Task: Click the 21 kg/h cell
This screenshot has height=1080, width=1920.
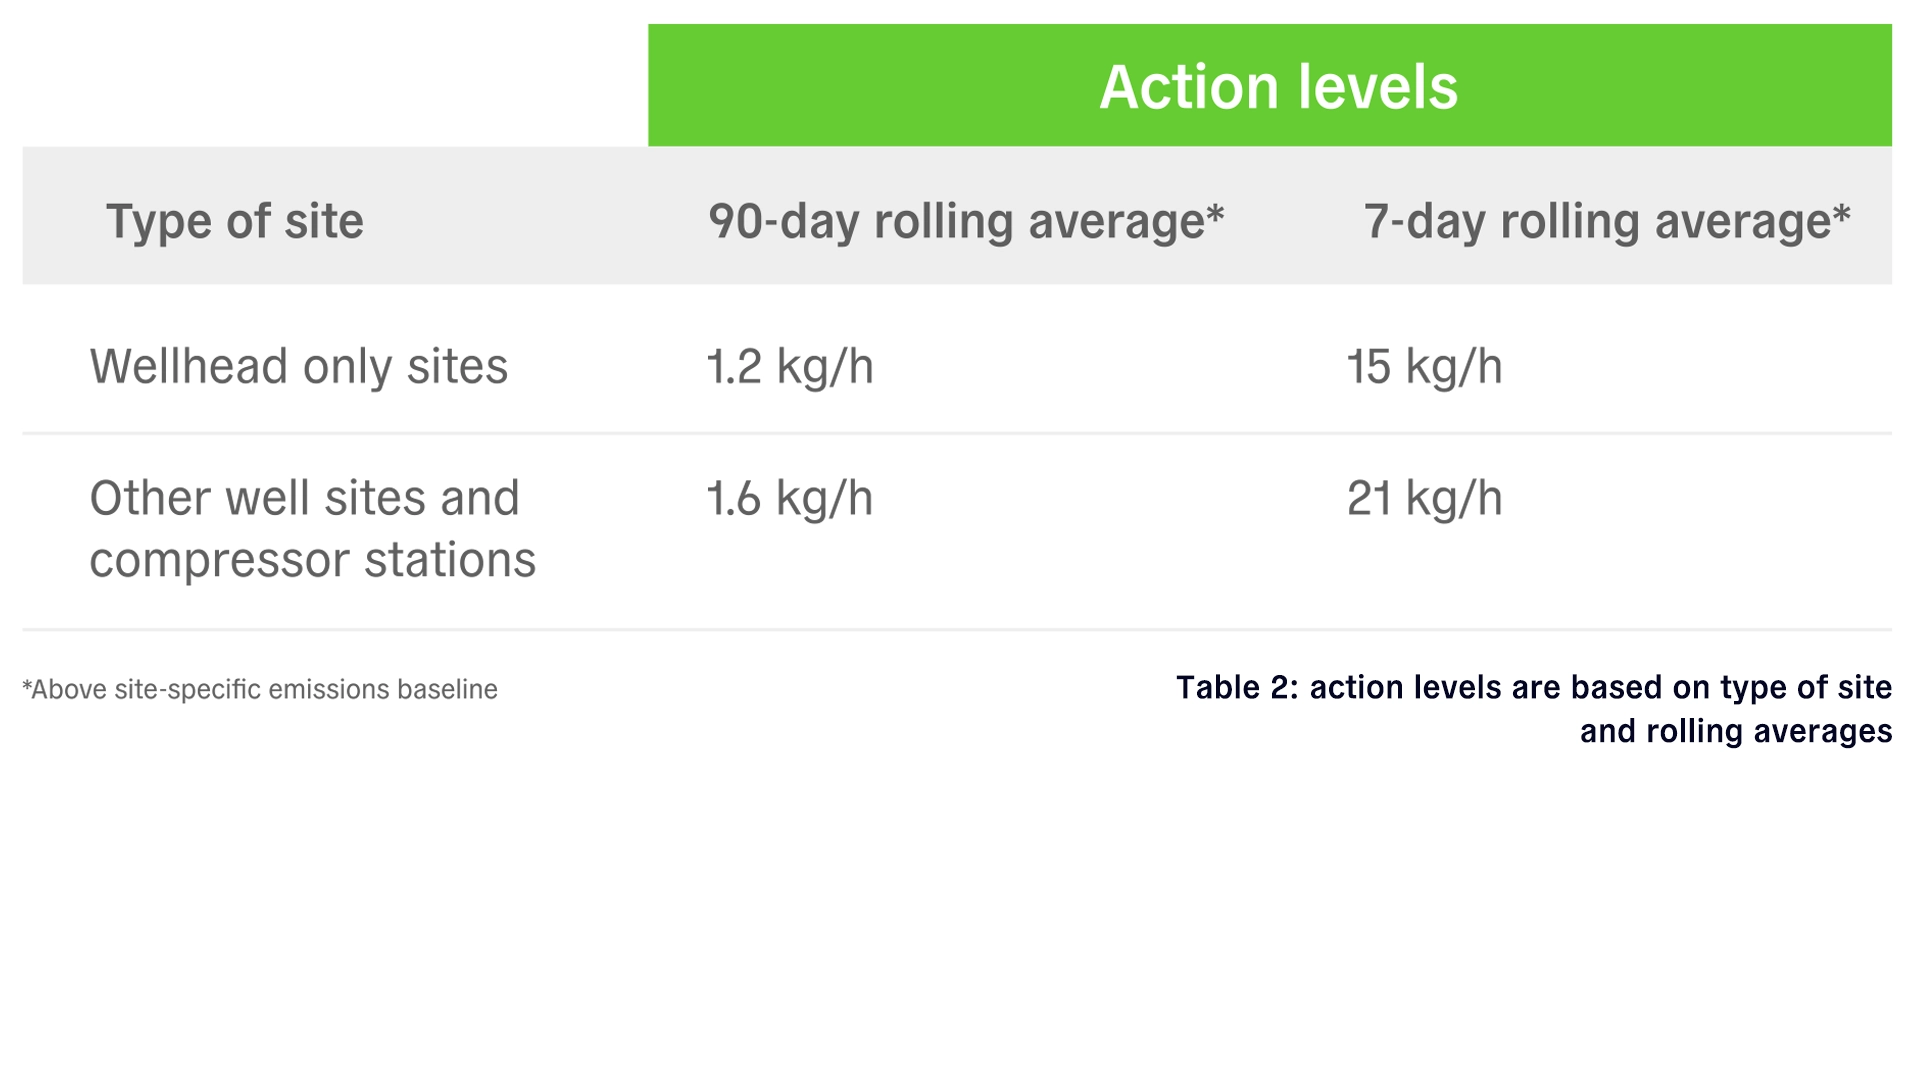Action: [1424, 498]
